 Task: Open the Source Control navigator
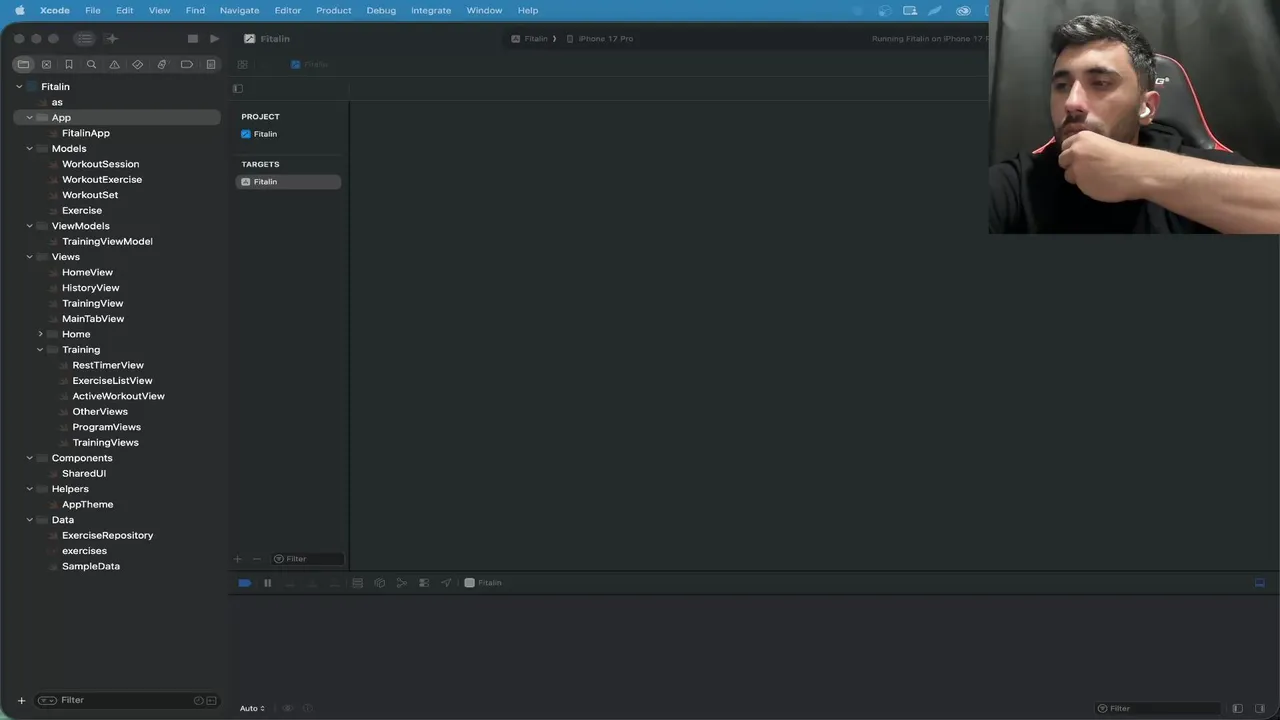coord(46,64)
